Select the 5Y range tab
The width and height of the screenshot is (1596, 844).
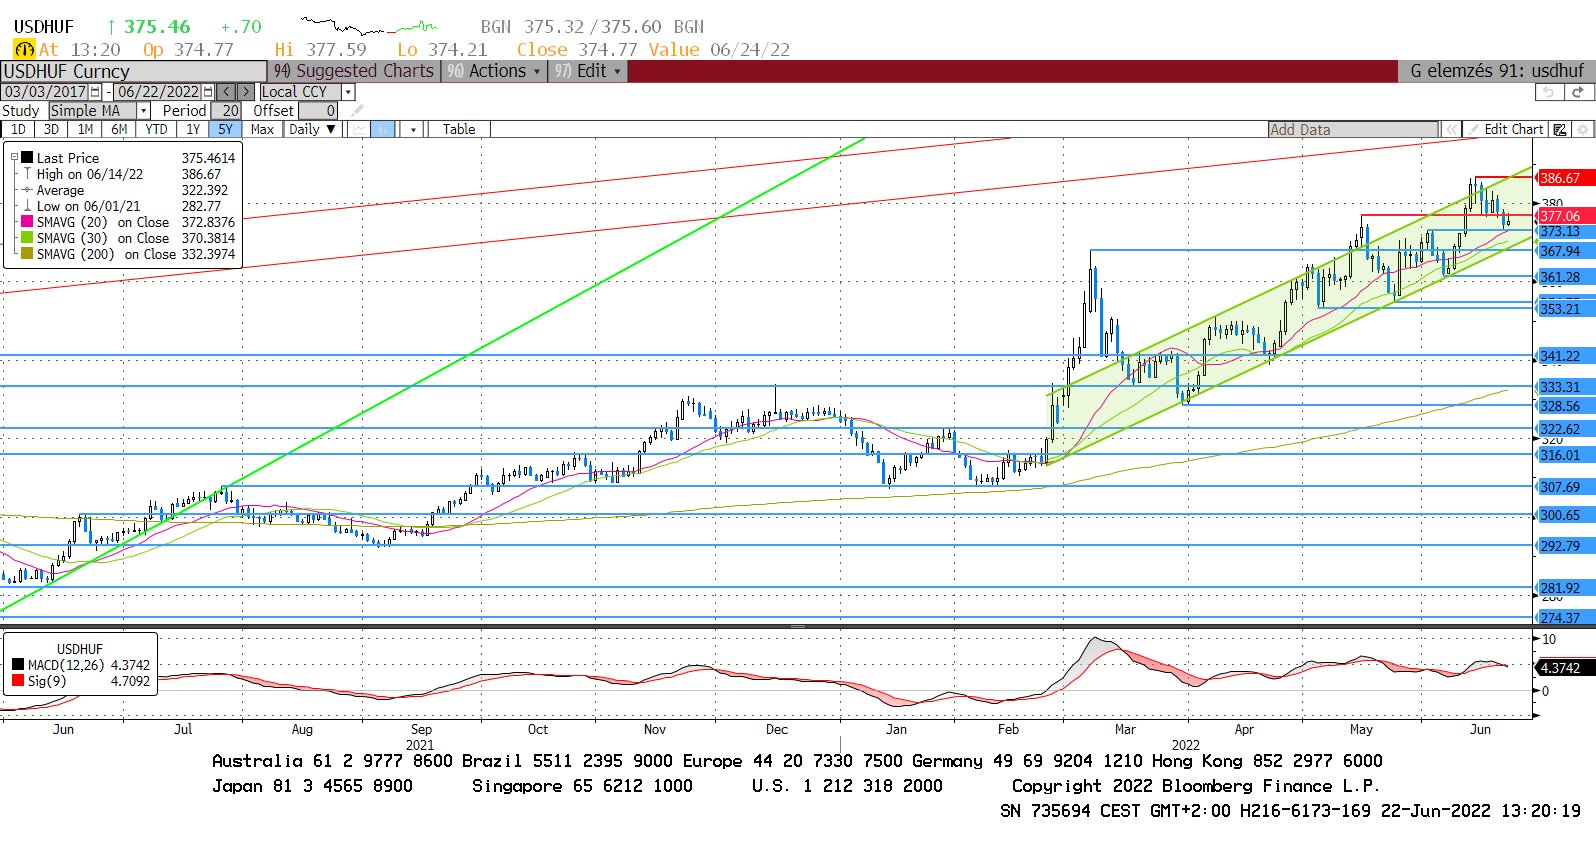[225, 130]
